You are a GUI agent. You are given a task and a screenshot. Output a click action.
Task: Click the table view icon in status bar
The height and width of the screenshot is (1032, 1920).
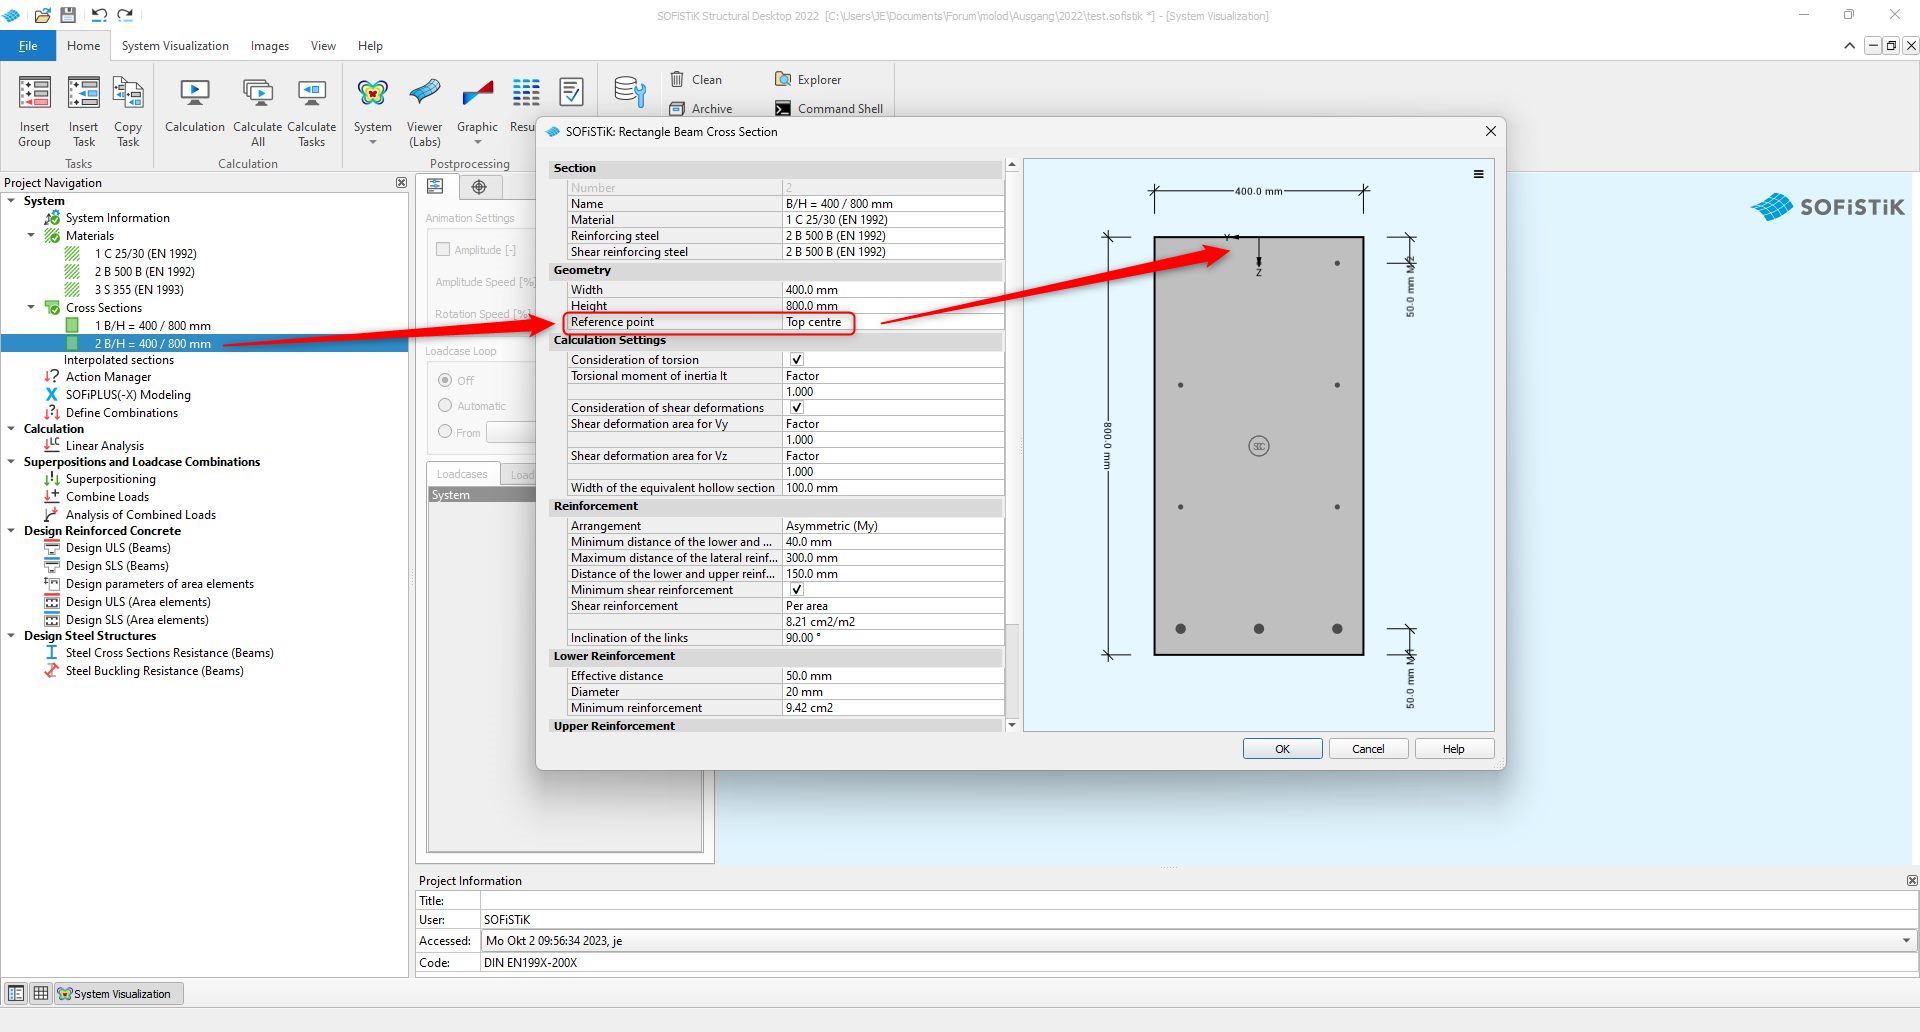16,993
